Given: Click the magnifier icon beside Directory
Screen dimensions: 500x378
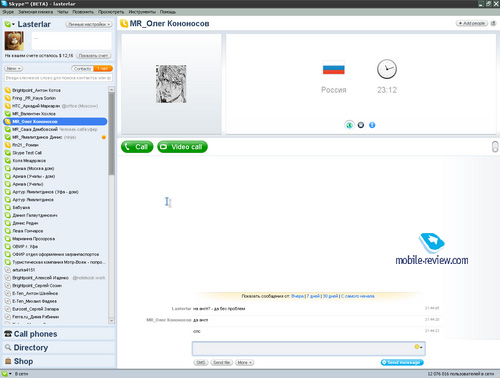Looking at the screenshot, I should point(8,348).
